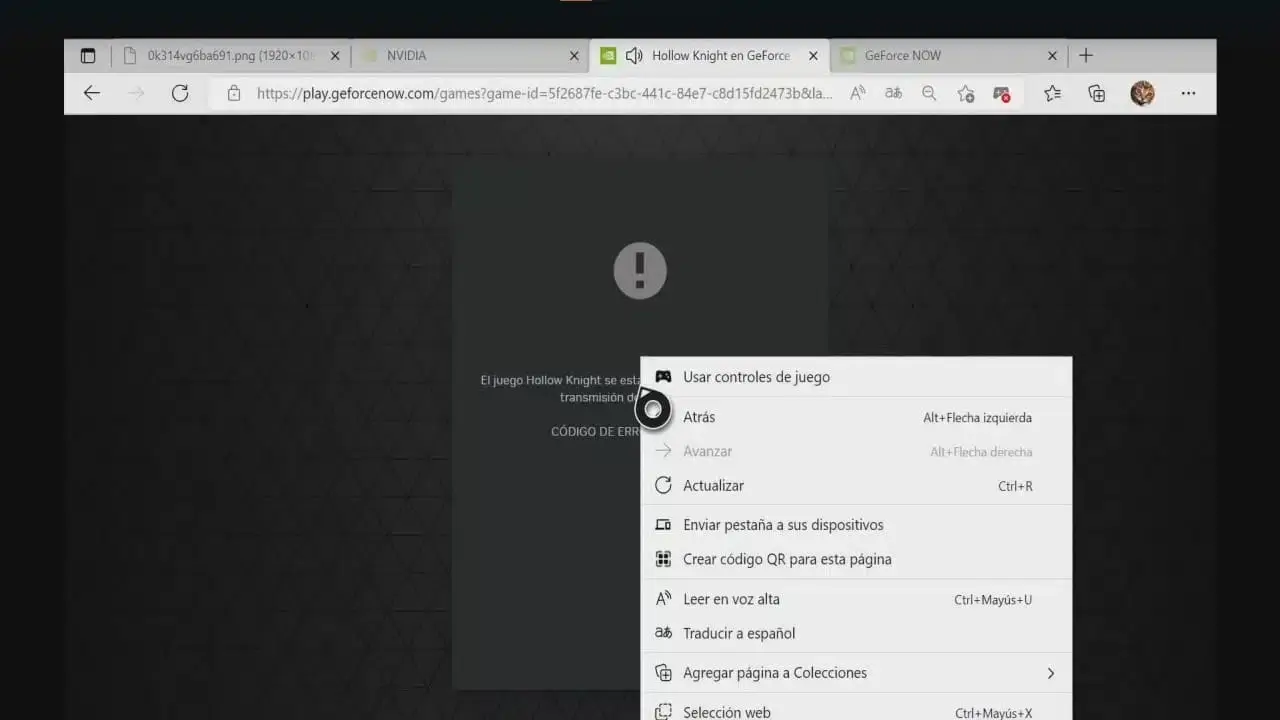Reload the page with the refresh icon
Image resolution: width=1280 pixels, height=720 pixels.
pyautogui.click(x=180, y=93)
